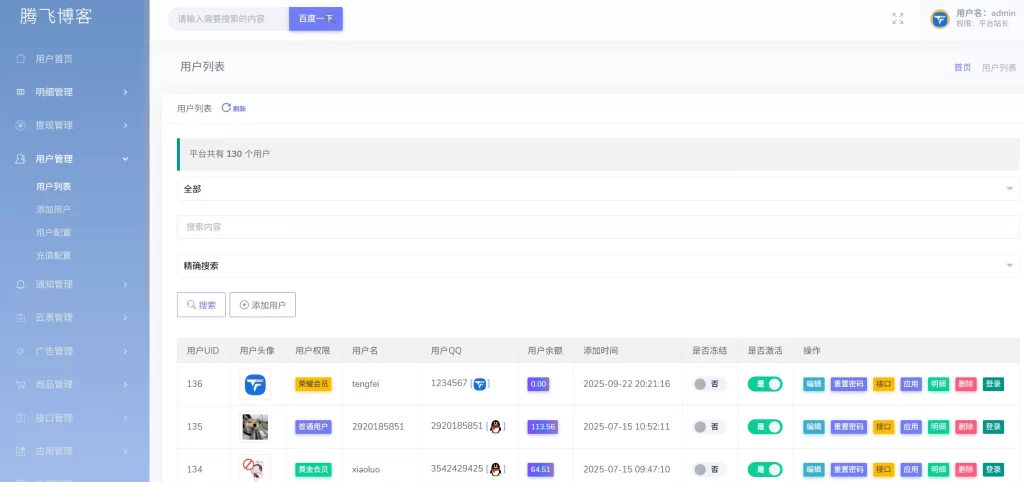This screenshot has height=482, width=1024.
Task: Open the 精确搜索 search mode dropdown
Action: click(x=598, y=265)
